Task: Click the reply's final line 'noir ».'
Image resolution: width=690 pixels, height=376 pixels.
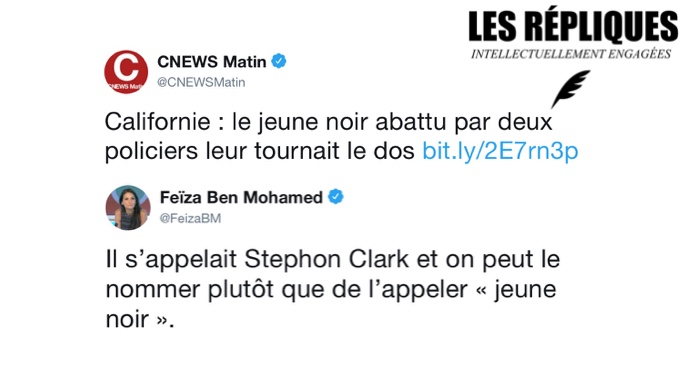Action: [140, 319]
